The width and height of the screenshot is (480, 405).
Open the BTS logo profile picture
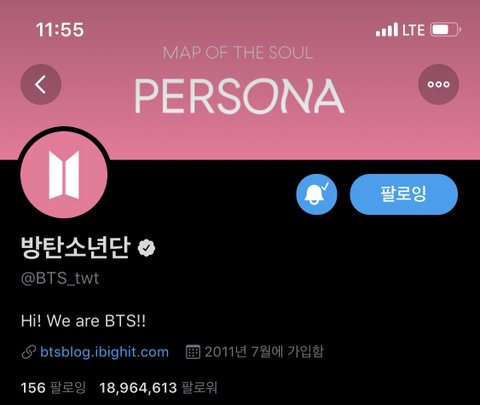(x=64, y=174)
